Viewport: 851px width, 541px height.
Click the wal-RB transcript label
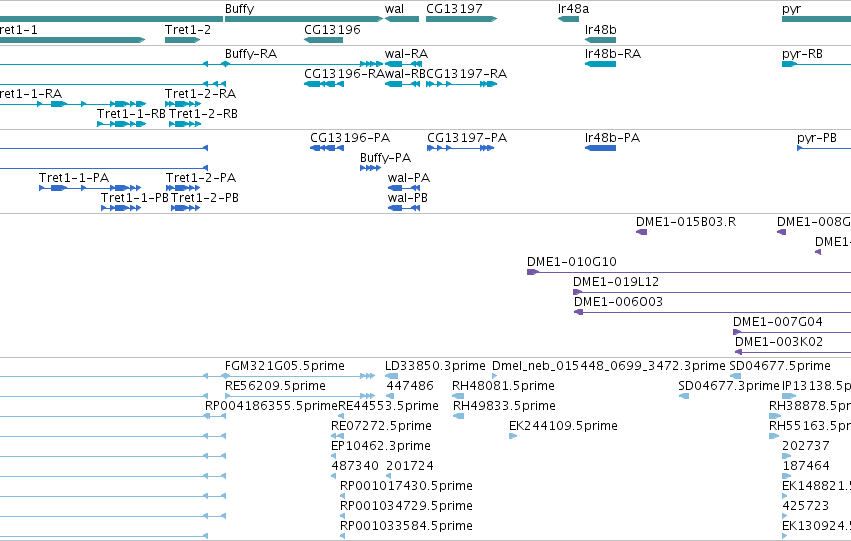pos(405,74)
